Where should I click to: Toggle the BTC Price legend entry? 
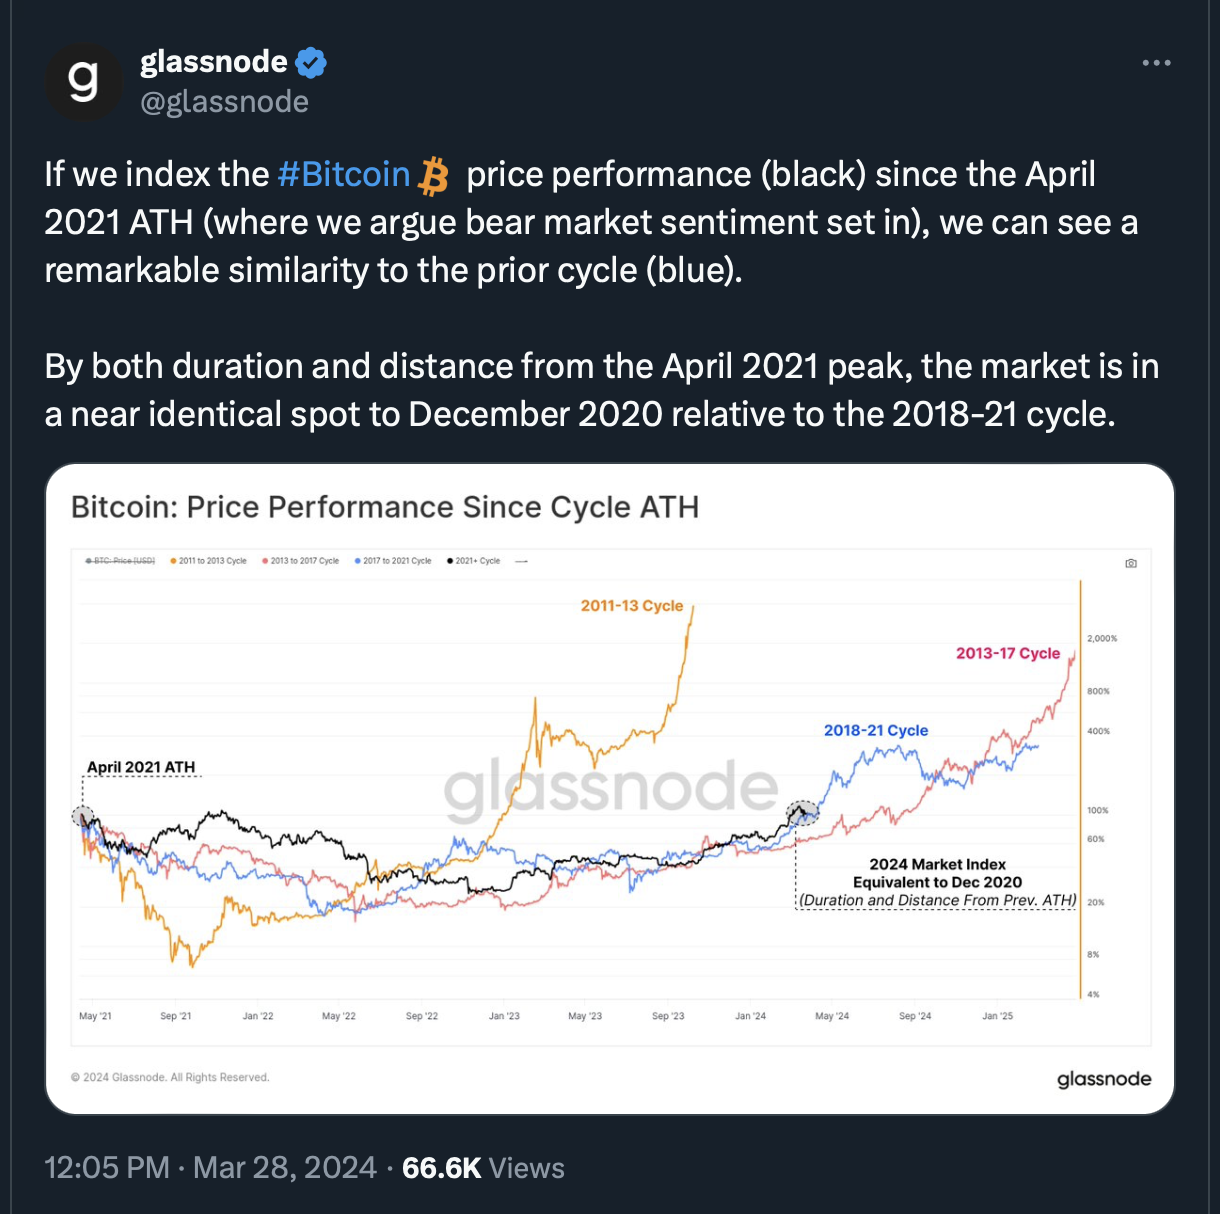pyautogui.click(x=120, y=561)
